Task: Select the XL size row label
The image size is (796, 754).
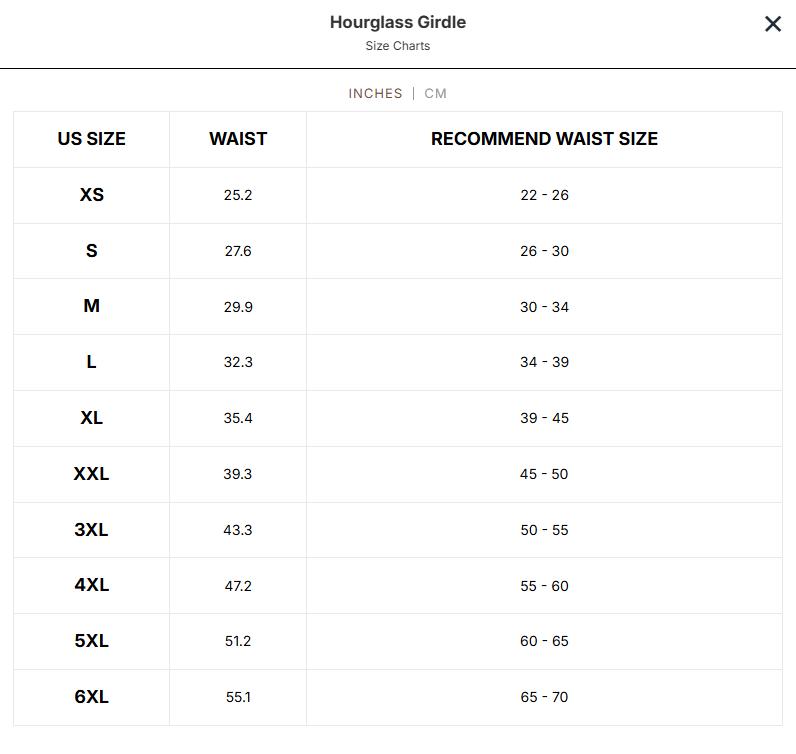Action: point(91,418)
